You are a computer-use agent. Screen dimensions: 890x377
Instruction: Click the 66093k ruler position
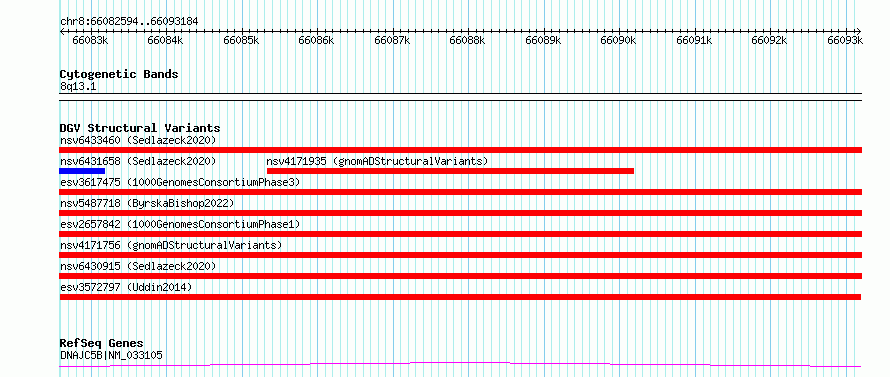point(845,40)
